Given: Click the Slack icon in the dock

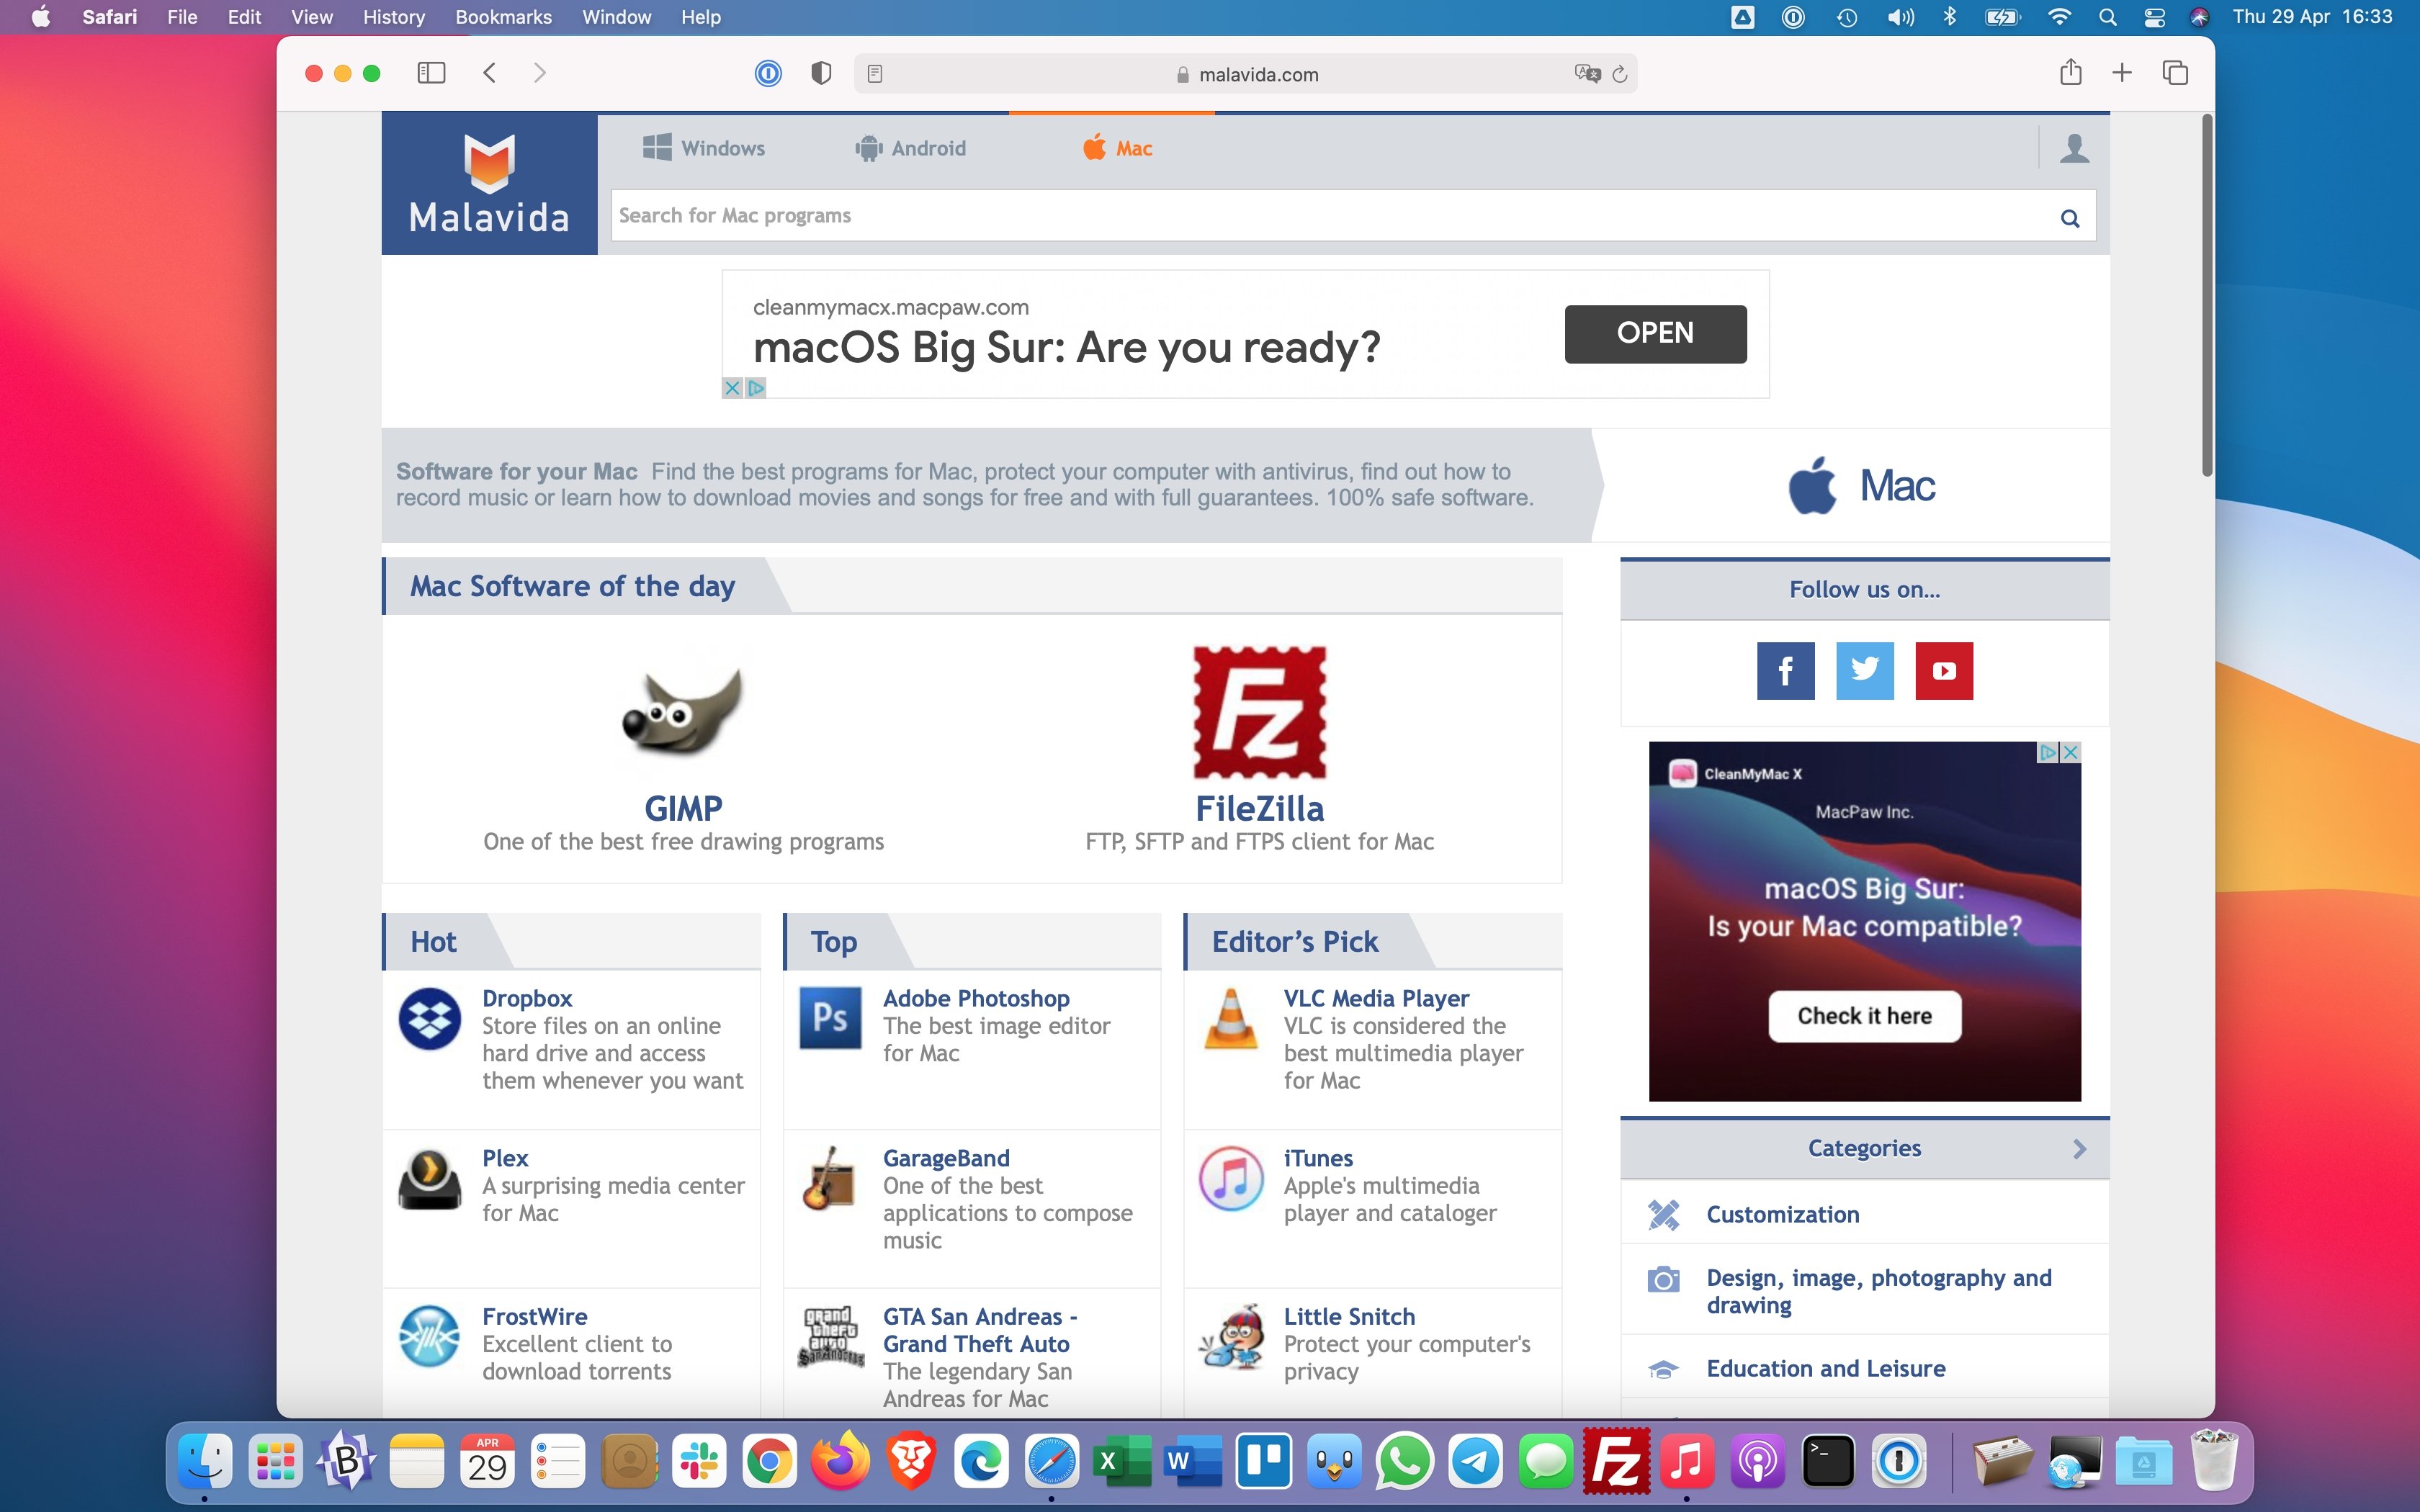Looking at the screenshot, I should pyautogui.click(x=699, y=1462).
